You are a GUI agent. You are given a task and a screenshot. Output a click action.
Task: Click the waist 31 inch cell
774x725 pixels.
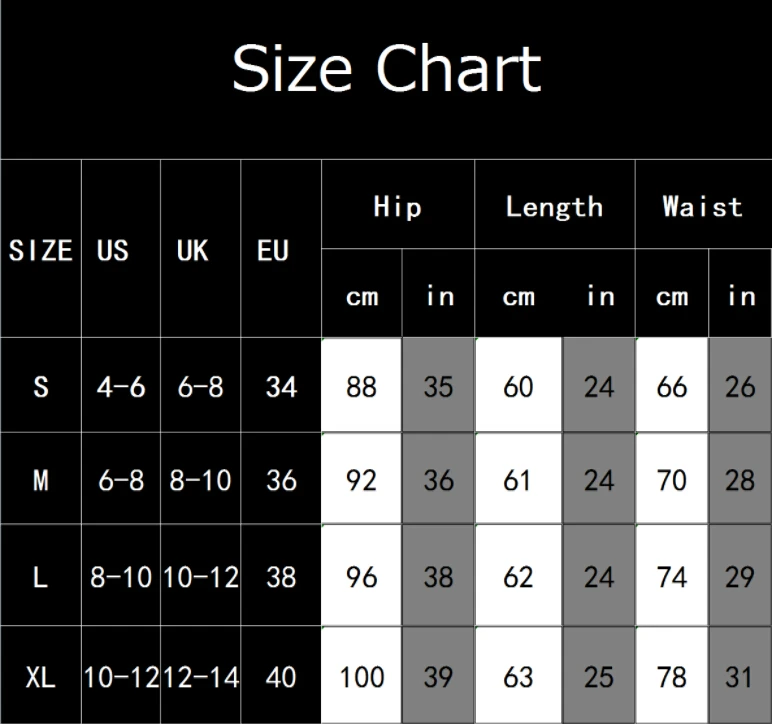coord(740,675)
